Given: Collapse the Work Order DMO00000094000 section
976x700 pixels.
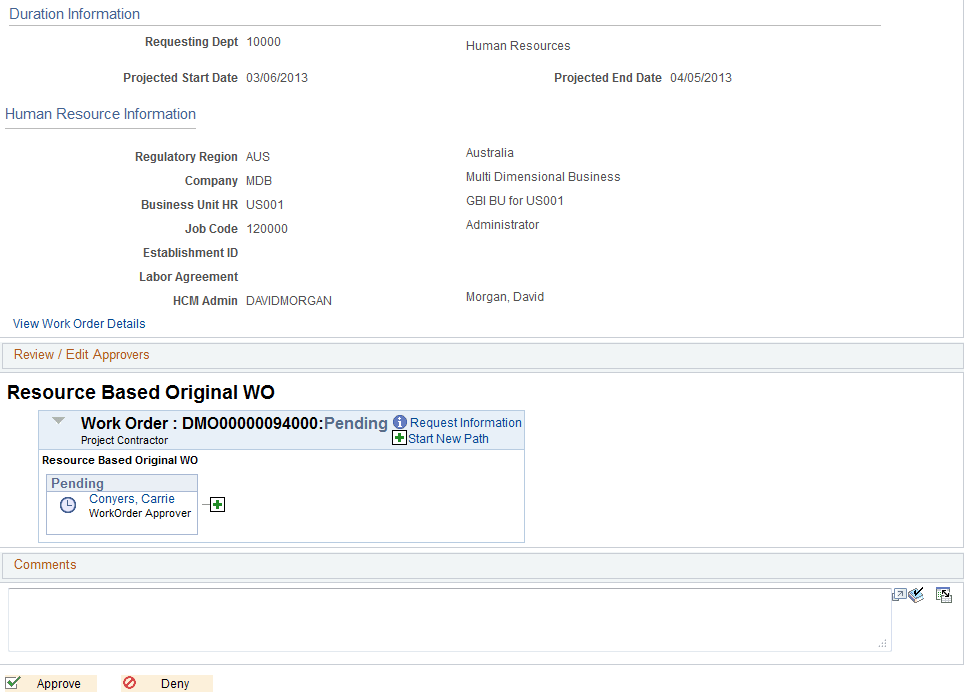Looking at the screenshot, I should tap(58, 421).
